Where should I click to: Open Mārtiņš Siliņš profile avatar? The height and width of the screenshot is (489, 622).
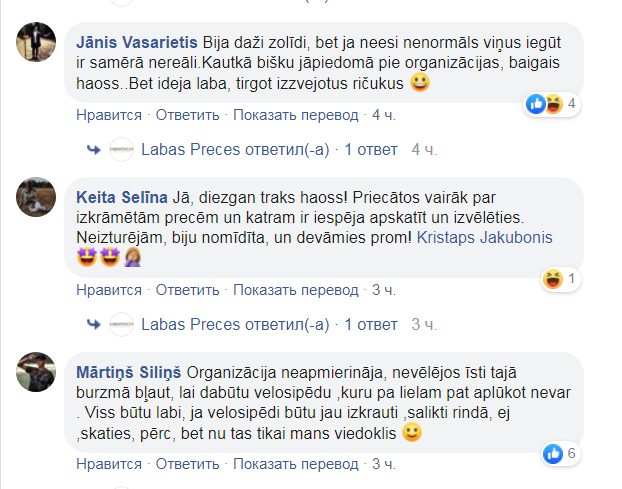click(36, 372)
